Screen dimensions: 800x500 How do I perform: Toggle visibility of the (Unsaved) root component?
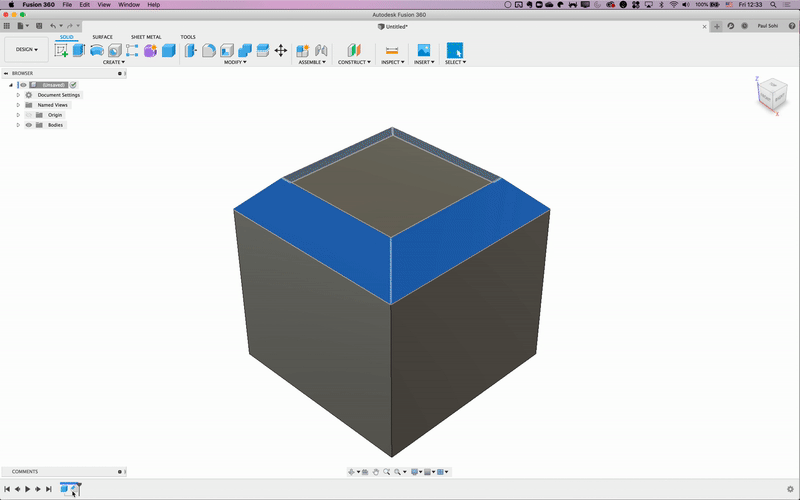[x=23, y=85]
